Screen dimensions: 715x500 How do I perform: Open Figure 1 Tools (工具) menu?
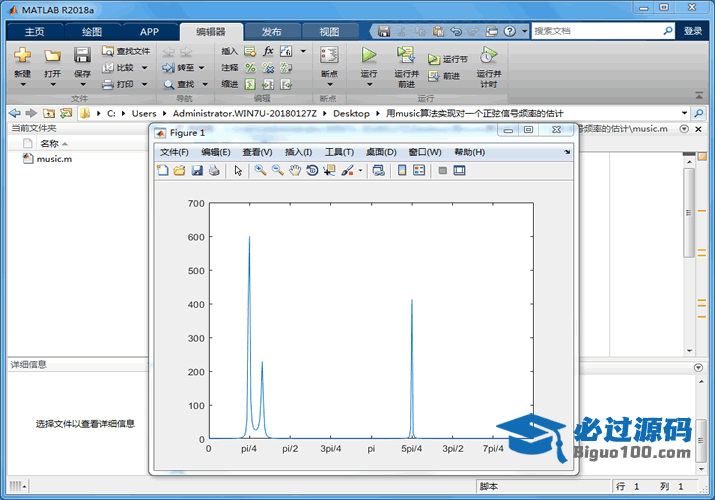[339, 152]
